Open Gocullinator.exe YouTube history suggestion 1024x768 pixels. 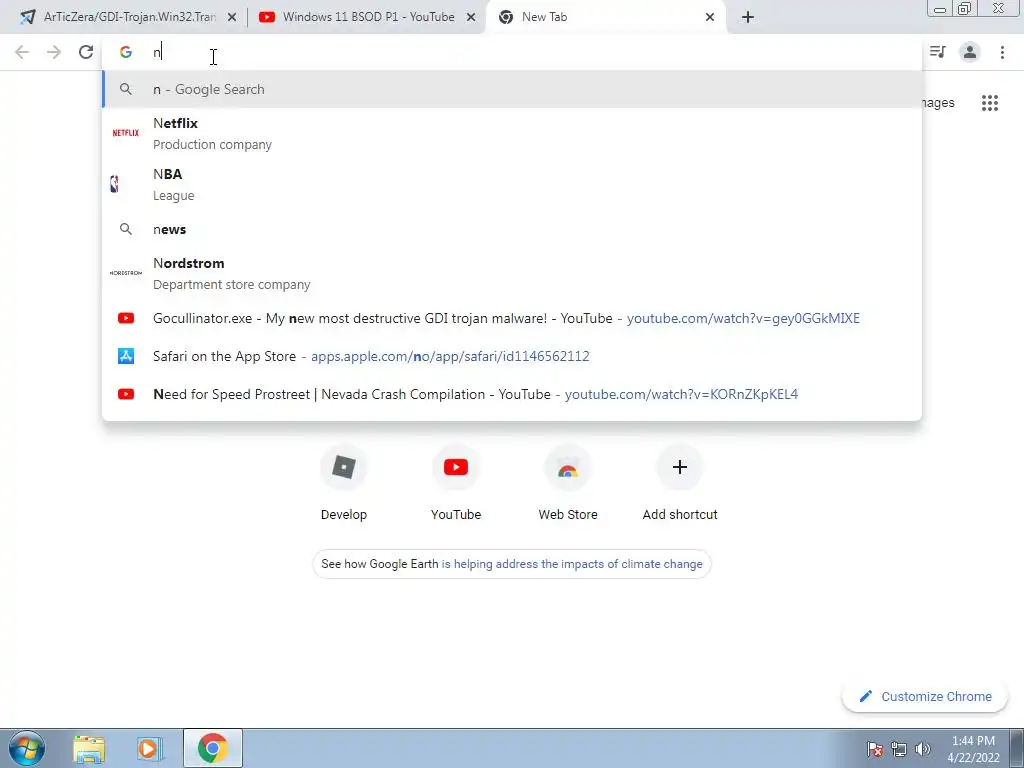(x=512, y=318)
